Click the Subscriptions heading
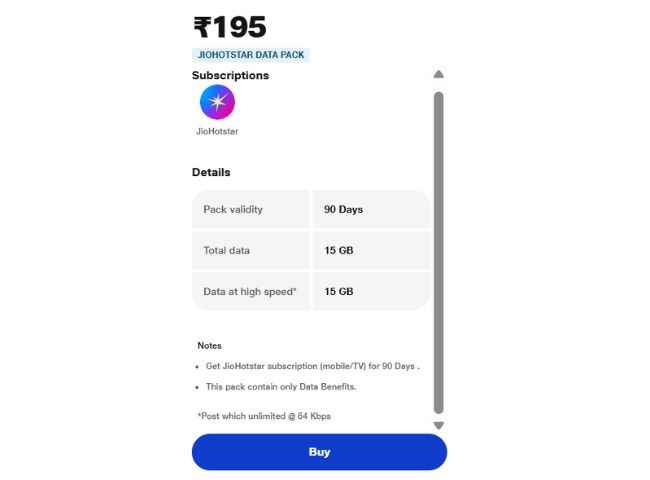The width and height of the screenshot is (650, 480). click(230, 75)
